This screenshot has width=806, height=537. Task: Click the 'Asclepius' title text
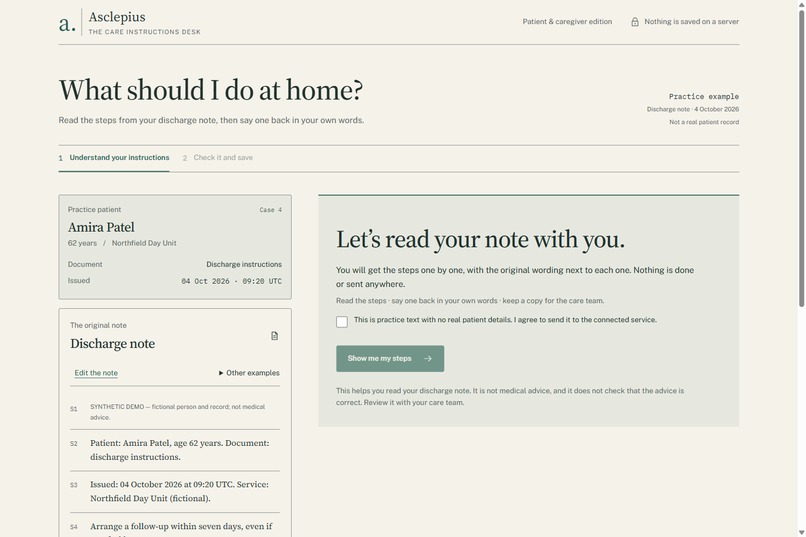pyautogui.click(x=117, y=17)
